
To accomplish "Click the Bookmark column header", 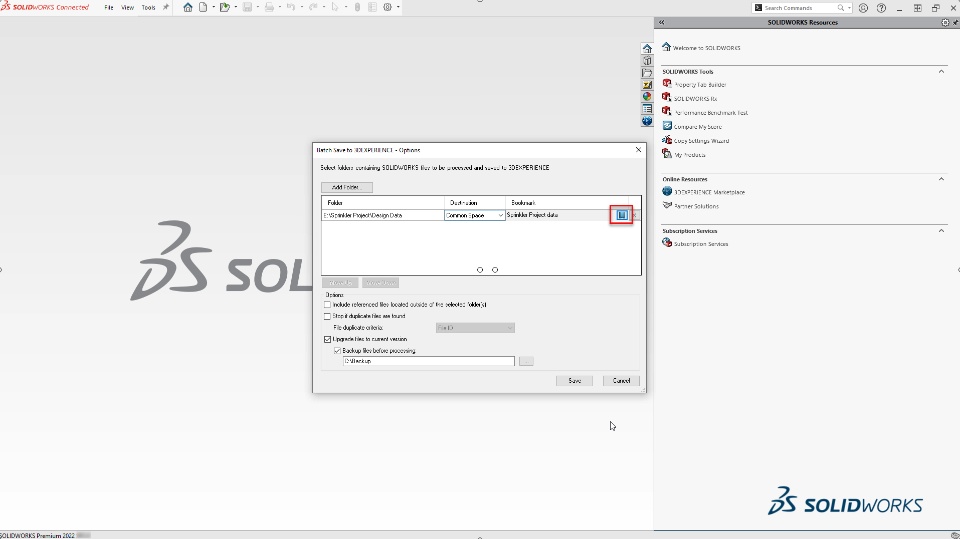I will coord(566,203).
